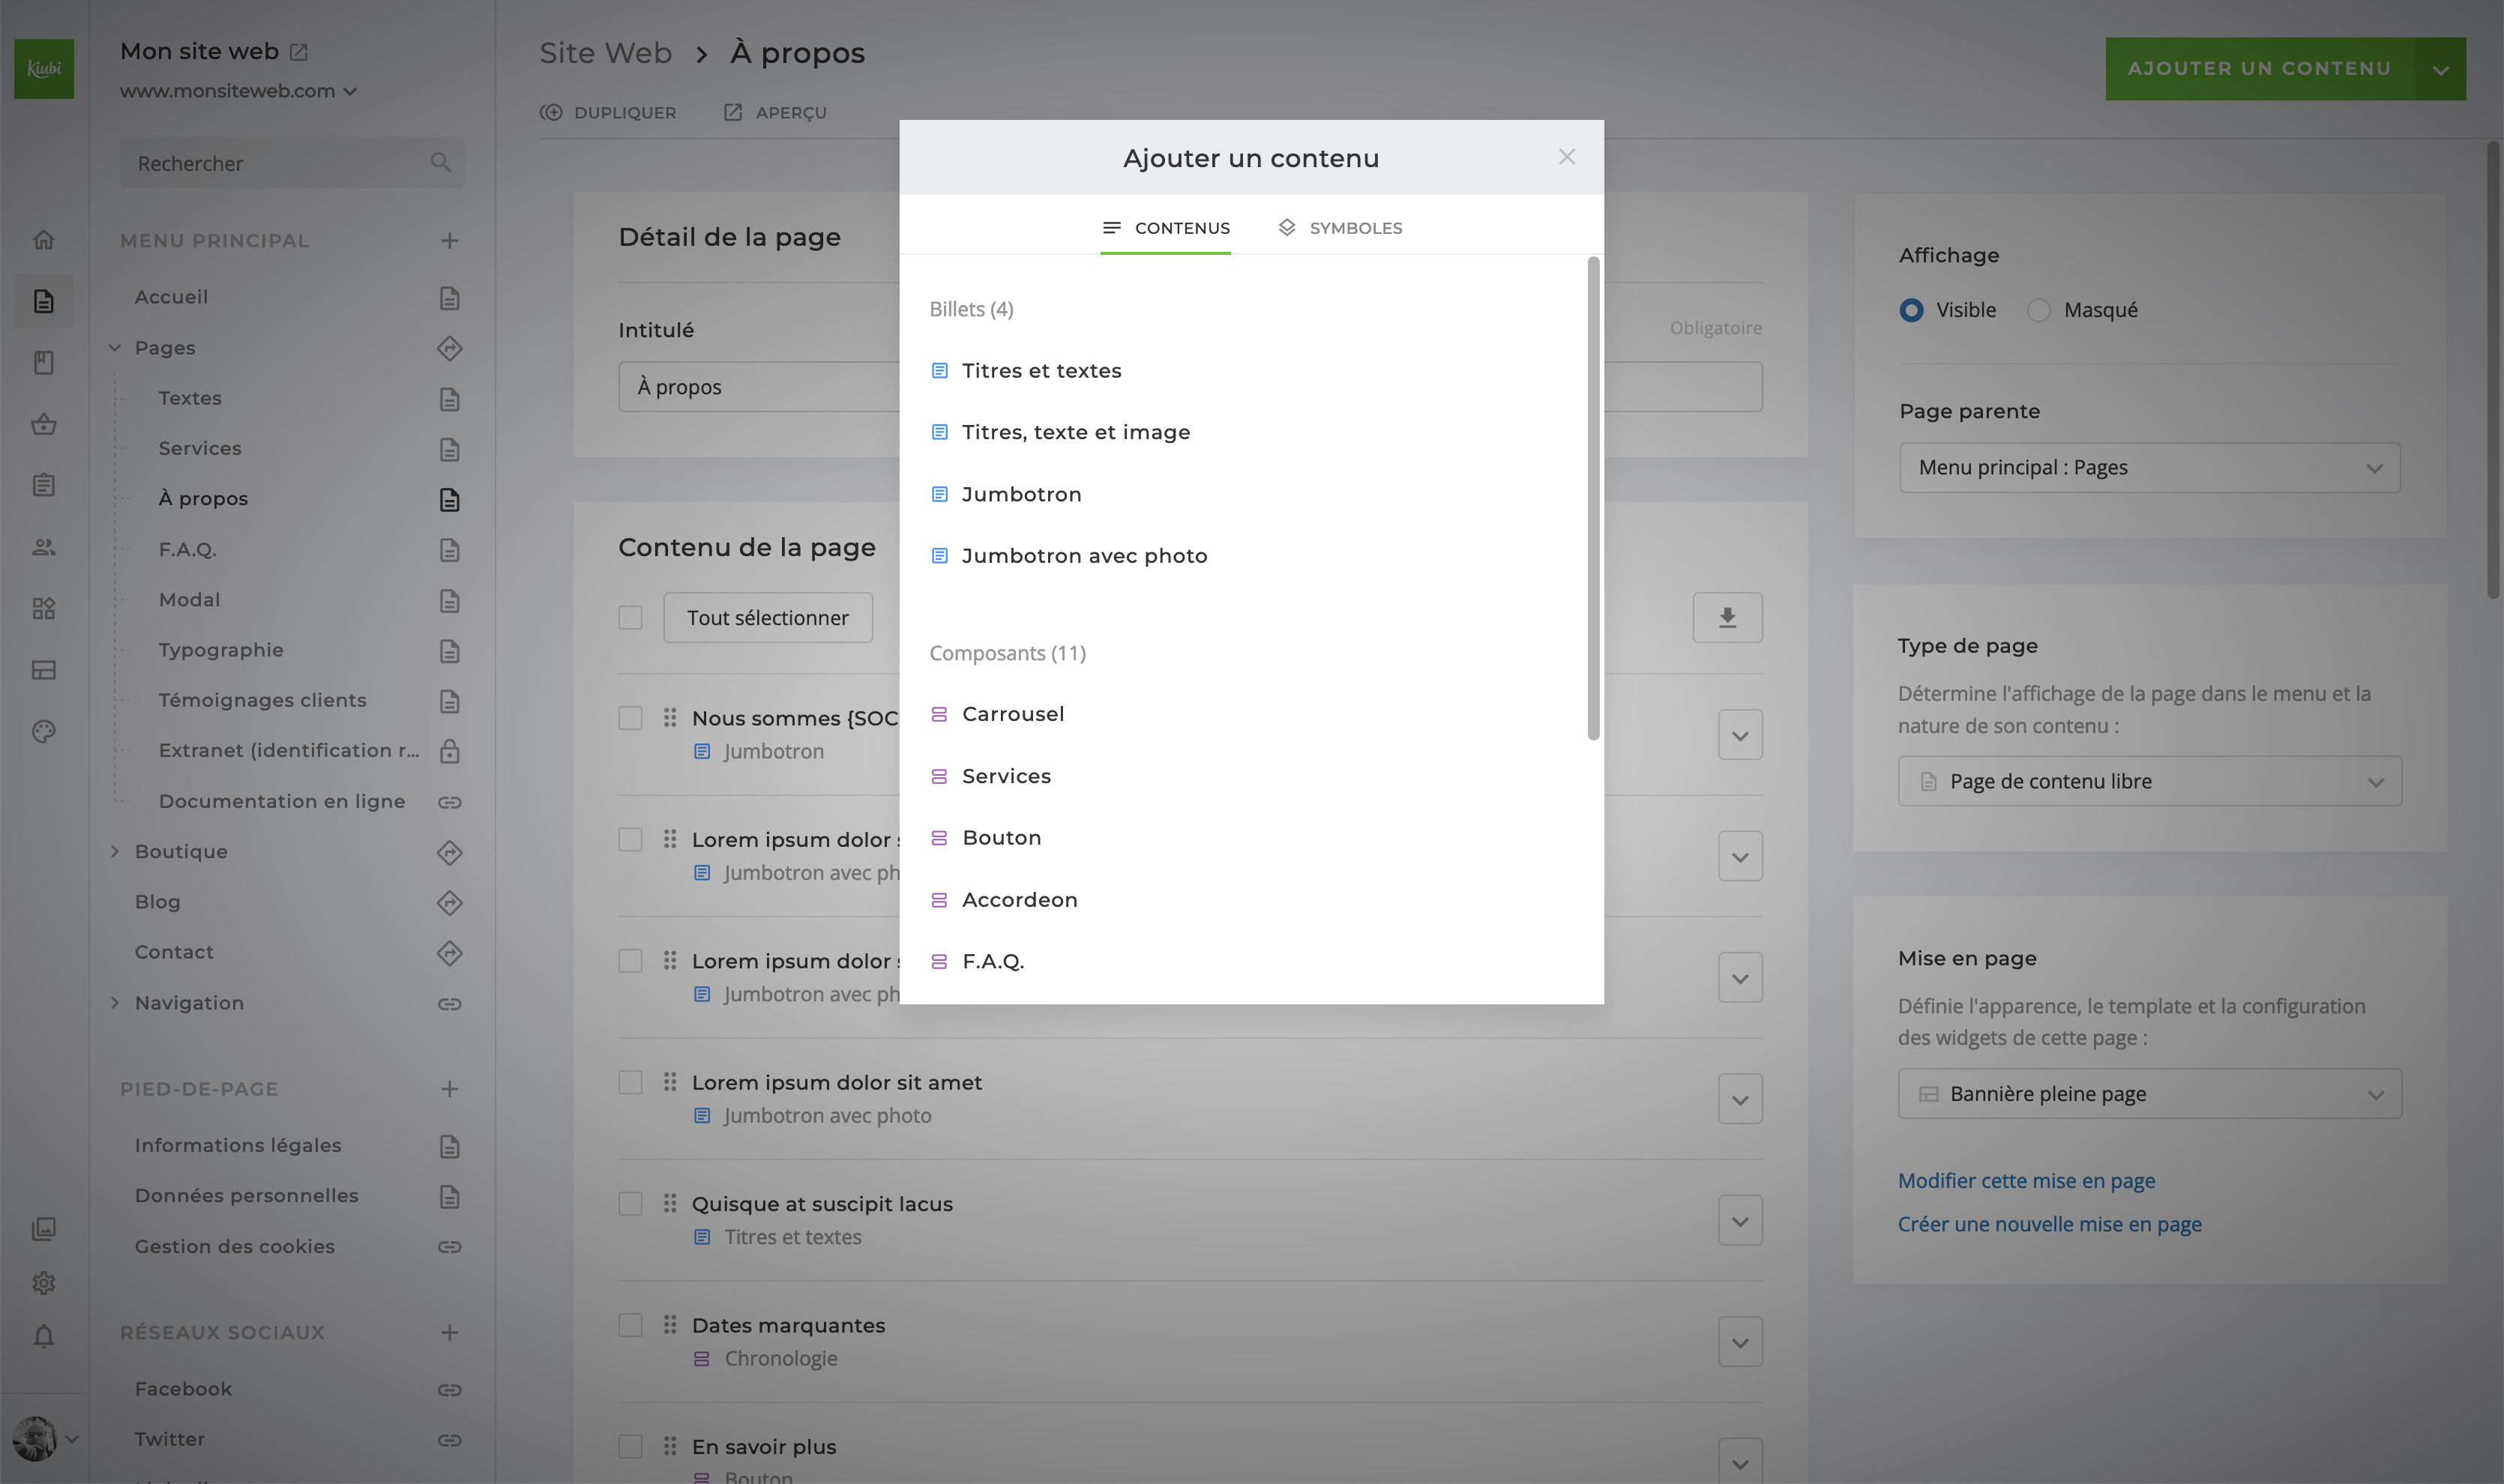Click the lock icon beside Extranet item
The image size is (2504, 1484).
[449, 751]
